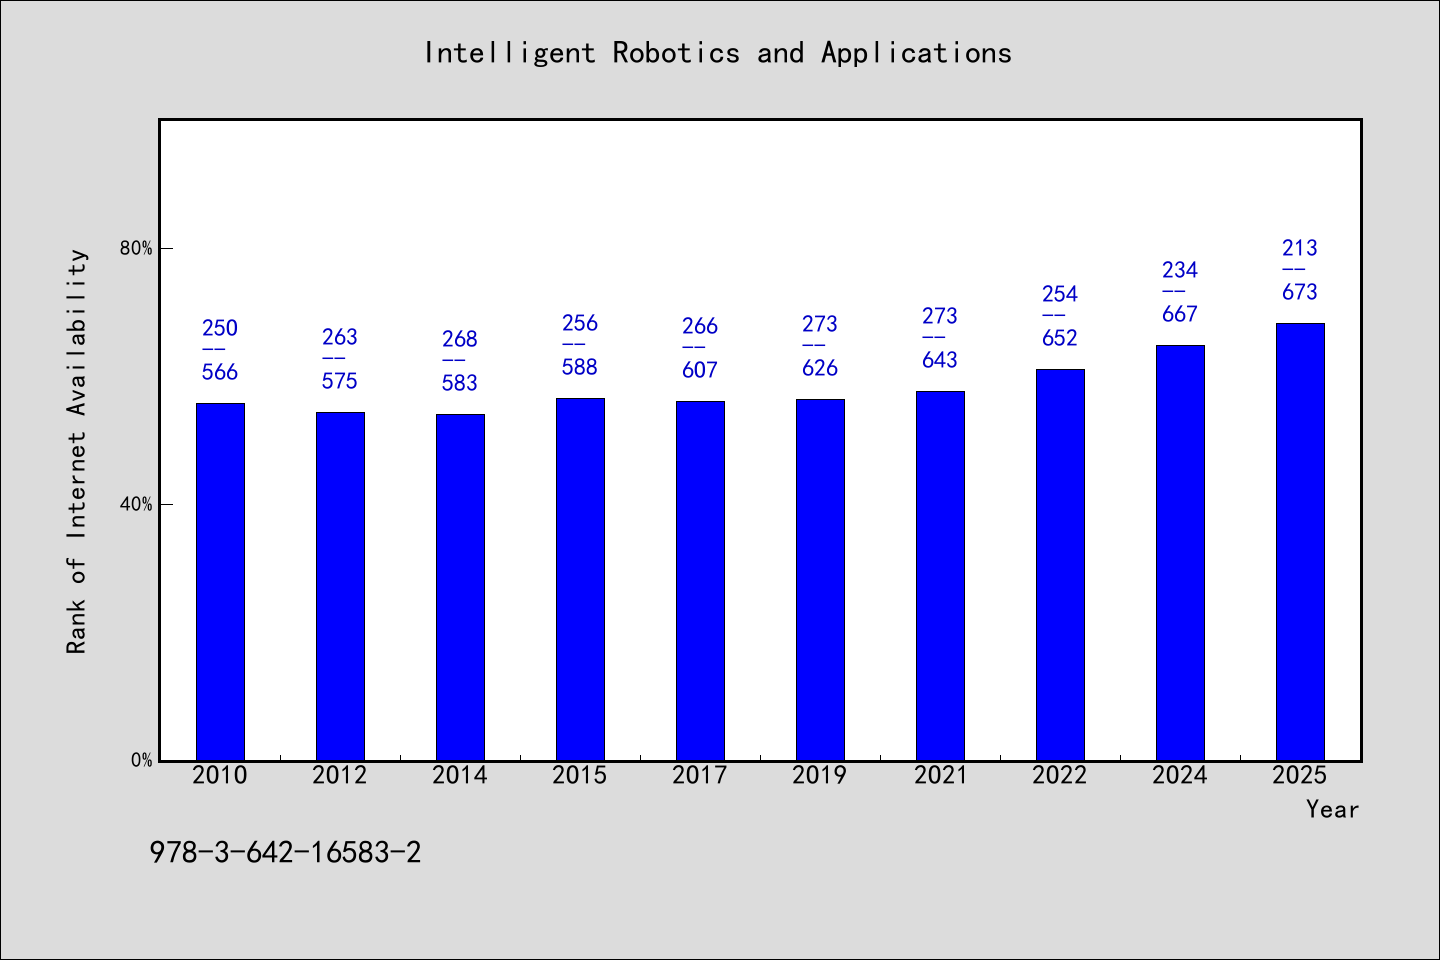Screen dimensions: 1440x960
Task: Click the 2025 x-axis year label
Action: 1300,775
